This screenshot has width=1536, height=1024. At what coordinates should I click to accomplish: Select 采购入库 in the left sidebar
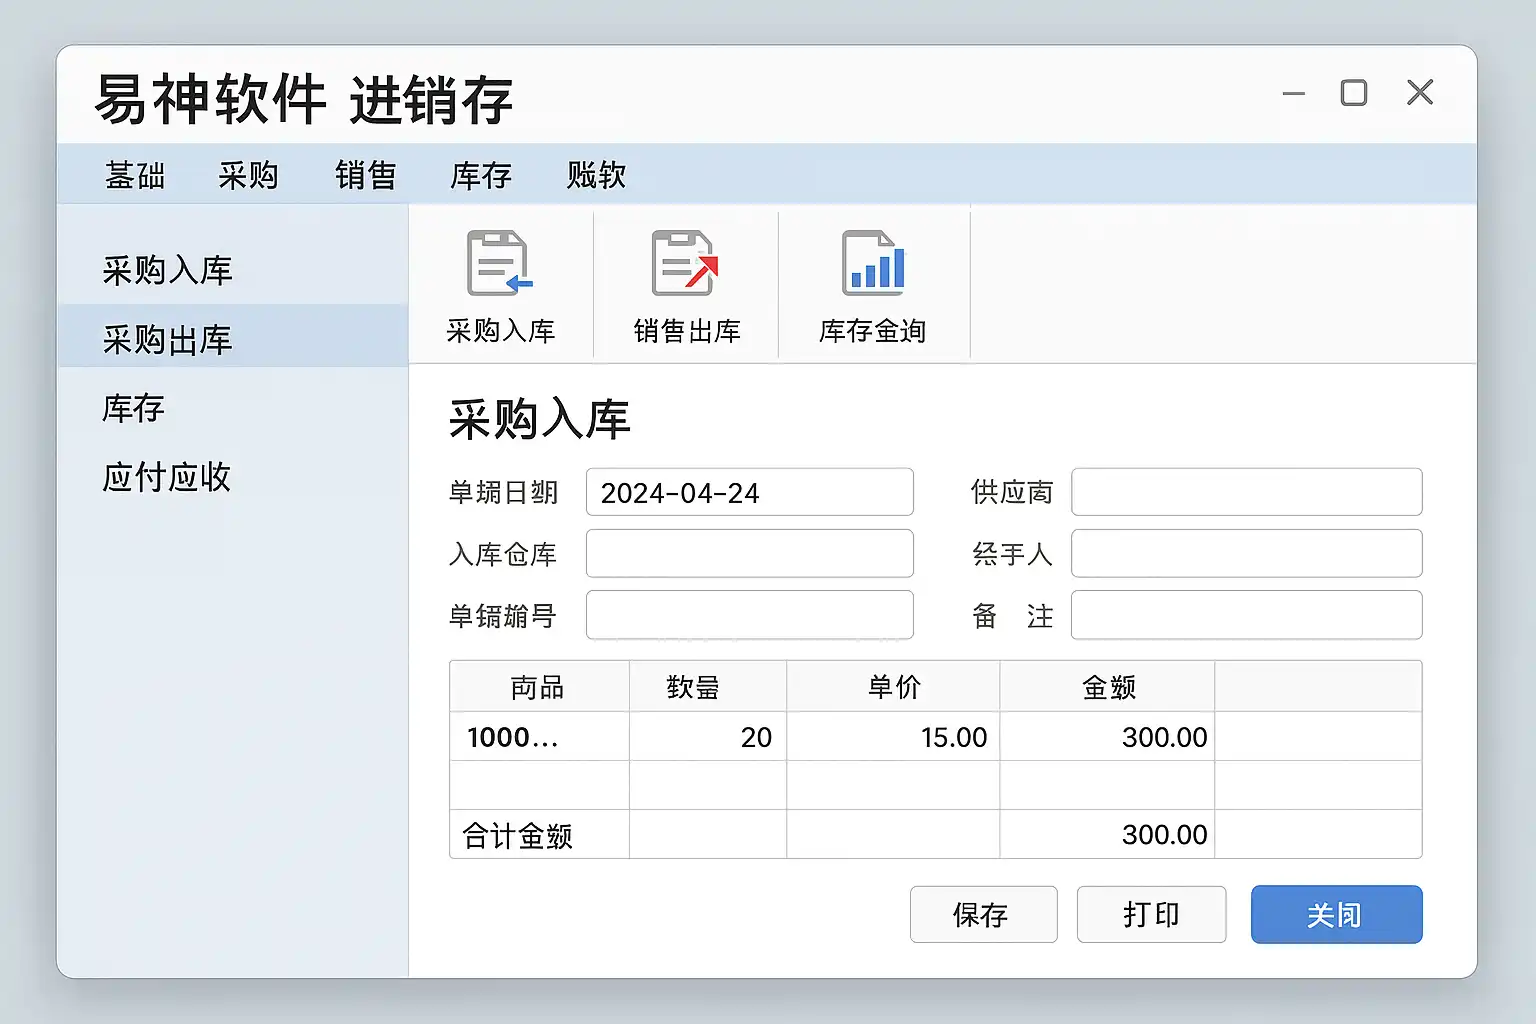[x=167, y=271]
